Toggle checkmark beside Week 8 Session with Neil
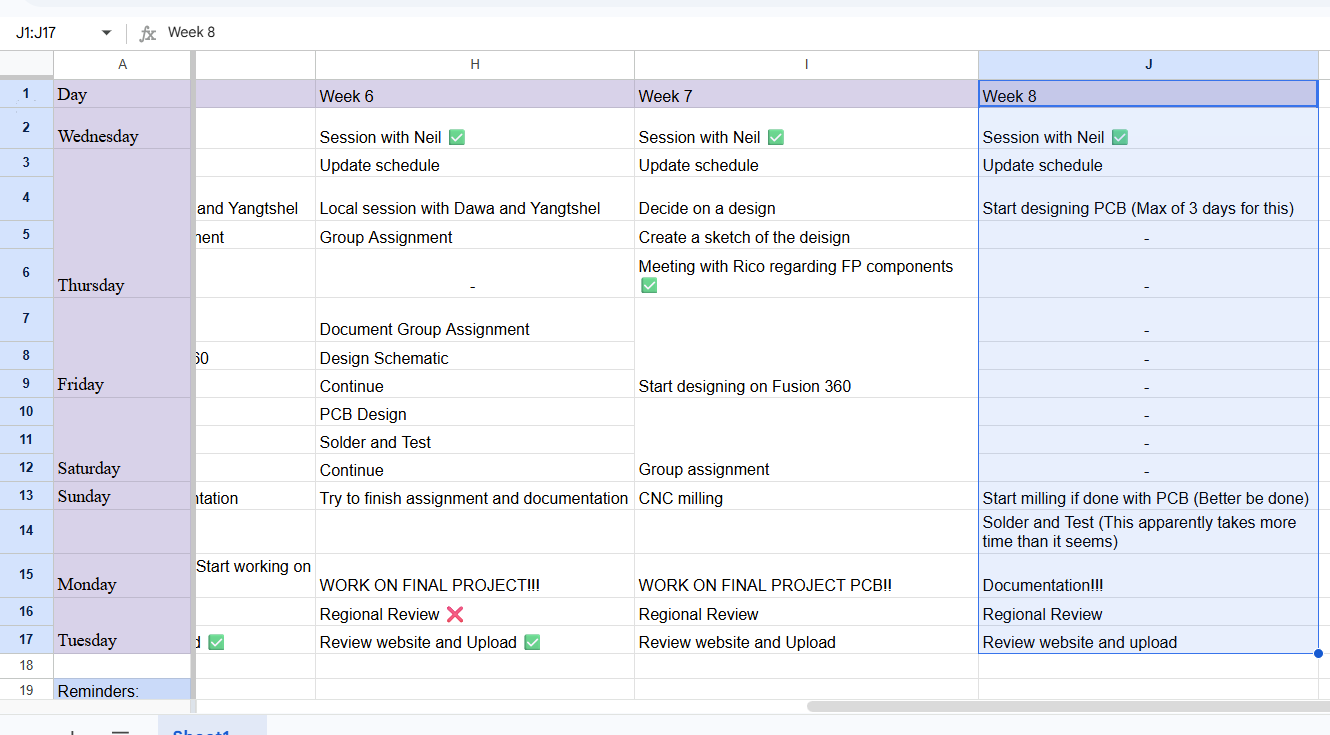 1119,136
